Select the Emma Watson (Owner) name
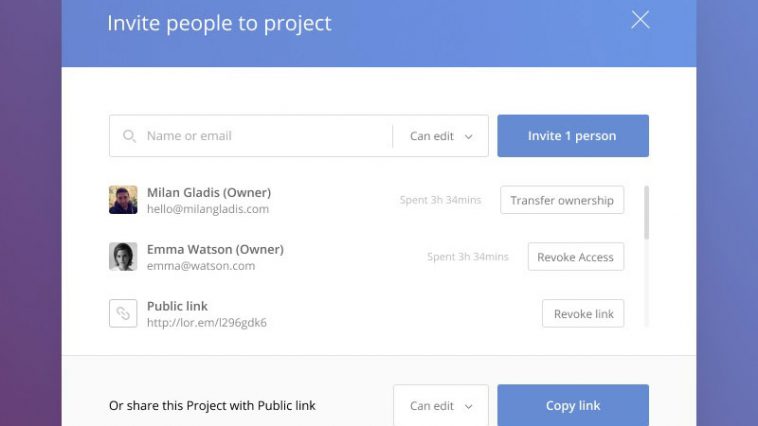Image resolution: width=758 pixels, height=426 pixels. (215, 250)
